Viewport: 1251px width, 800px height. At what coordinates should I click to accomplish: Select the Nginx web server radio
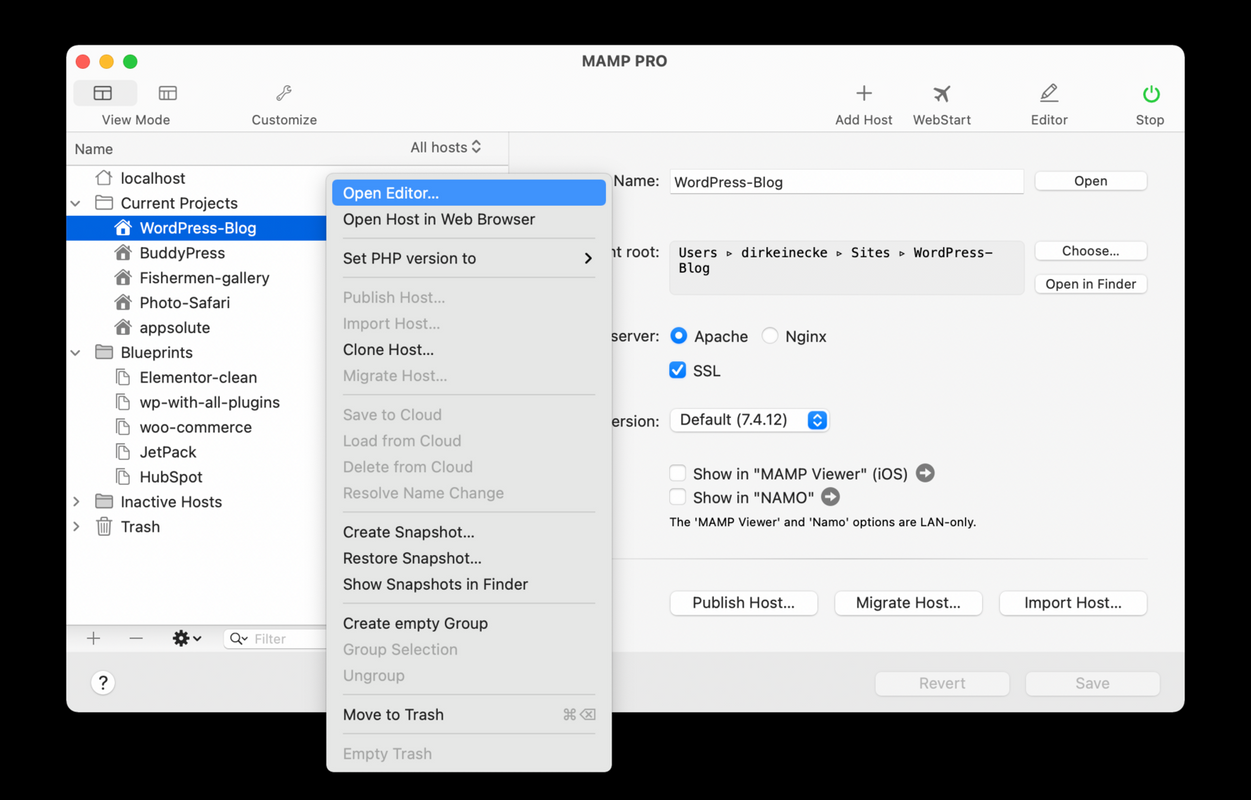(x=770, y=336)
